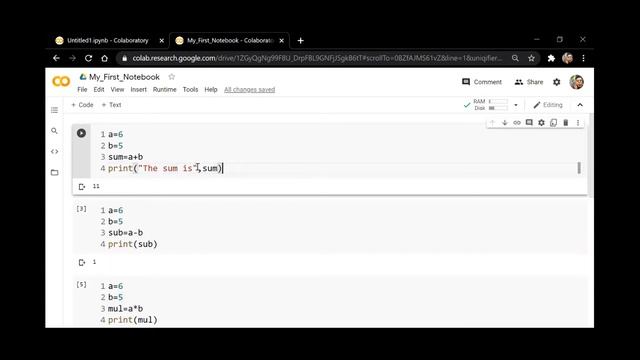Open the Help menu

click(x=211, y=89)
